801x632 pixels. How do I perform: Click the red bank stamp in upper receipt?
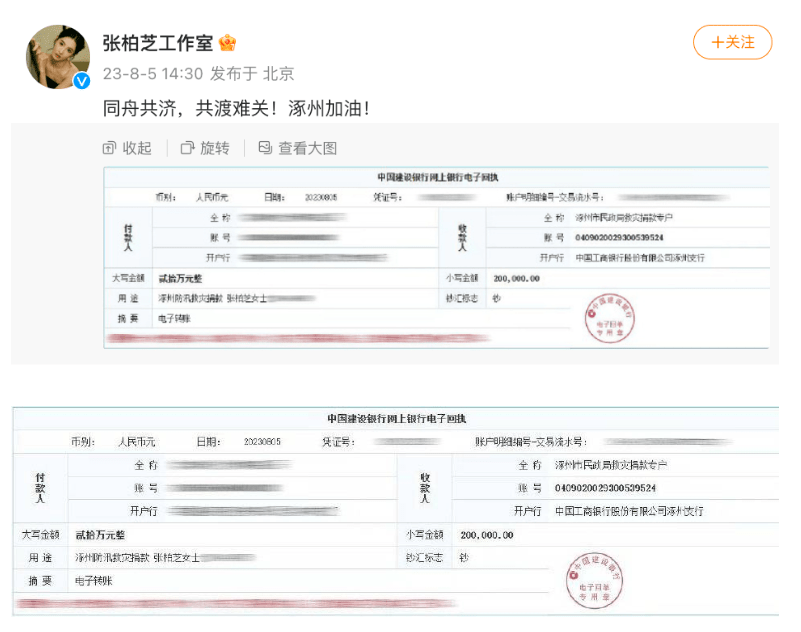click(609, 317)
